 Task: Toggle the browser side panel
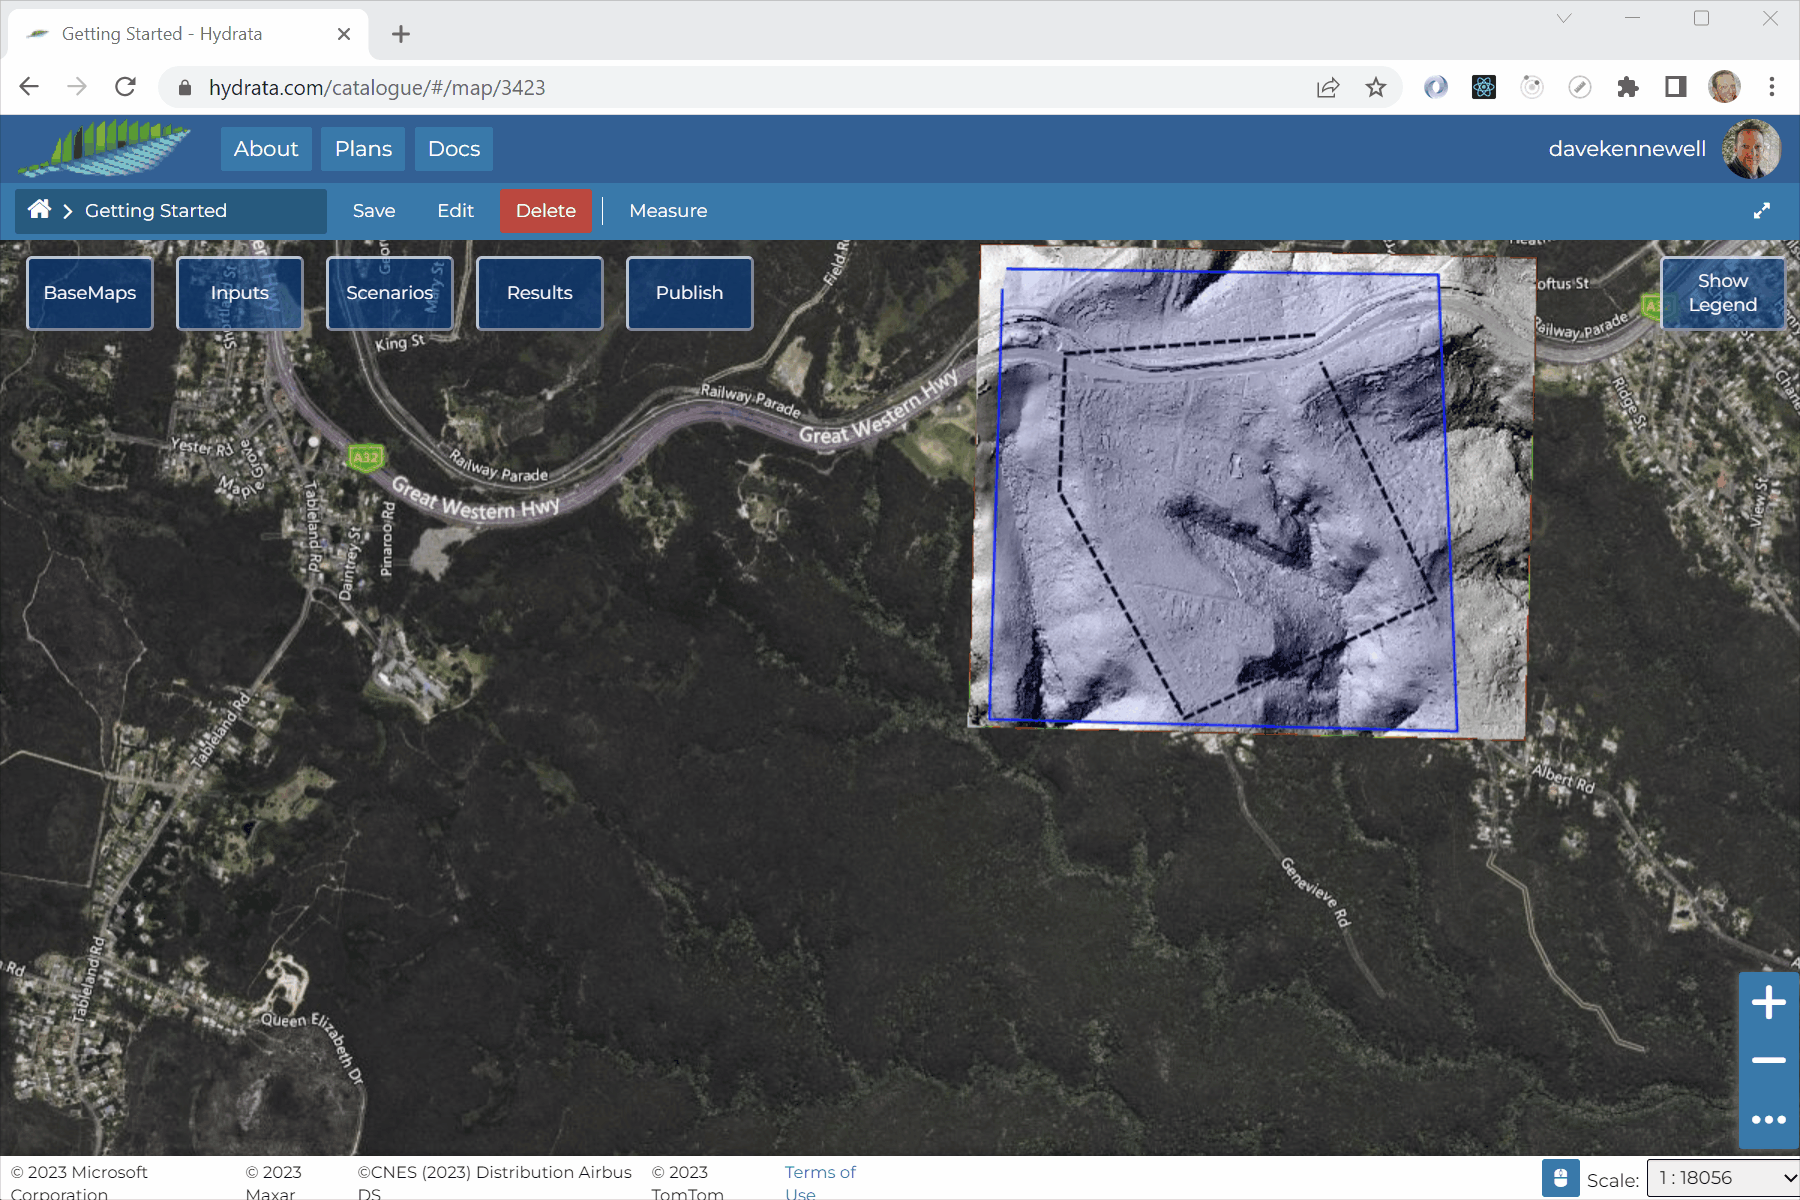coord(1675,88)
